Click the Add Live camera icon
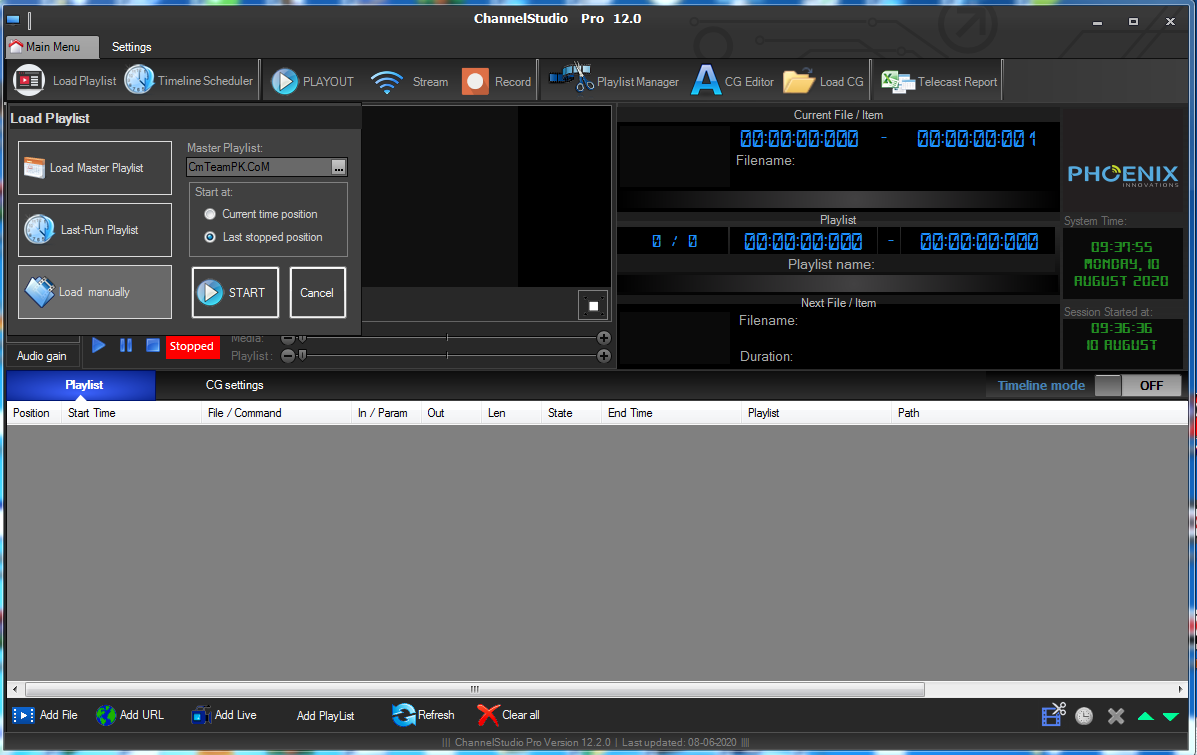 coord(201,715)
